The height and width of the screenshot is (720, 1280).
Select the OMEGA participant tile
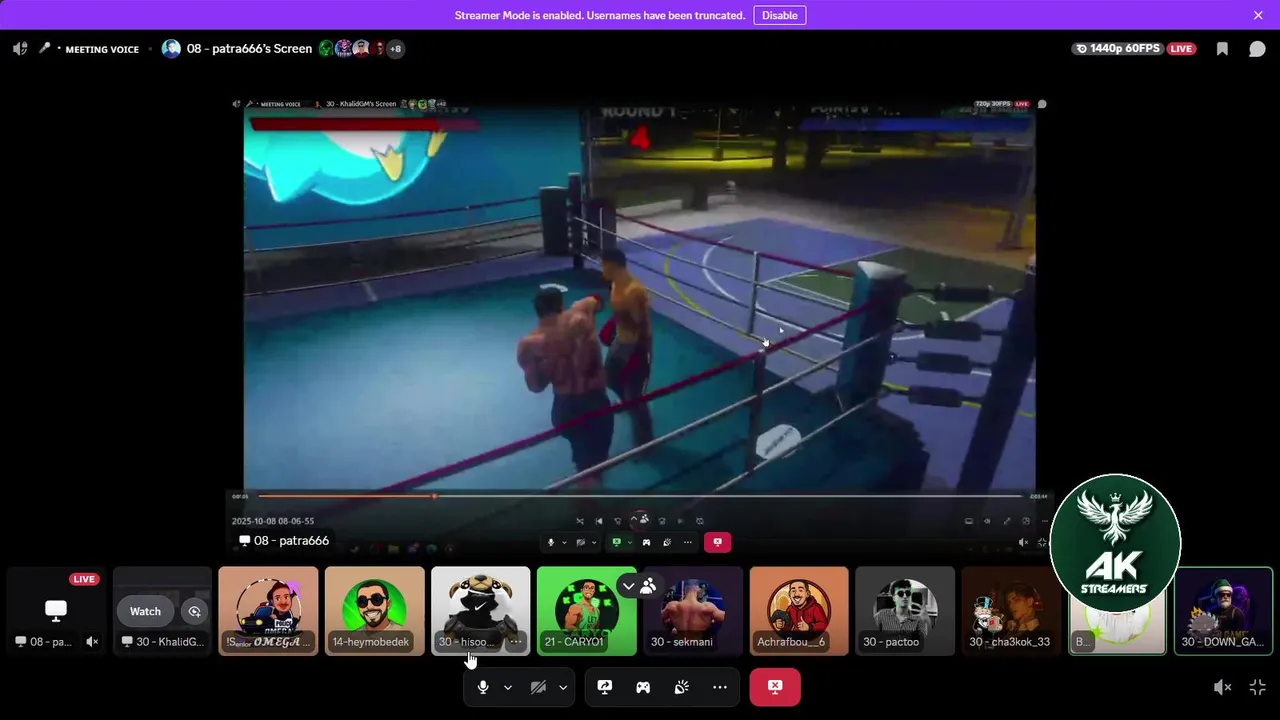268,611
